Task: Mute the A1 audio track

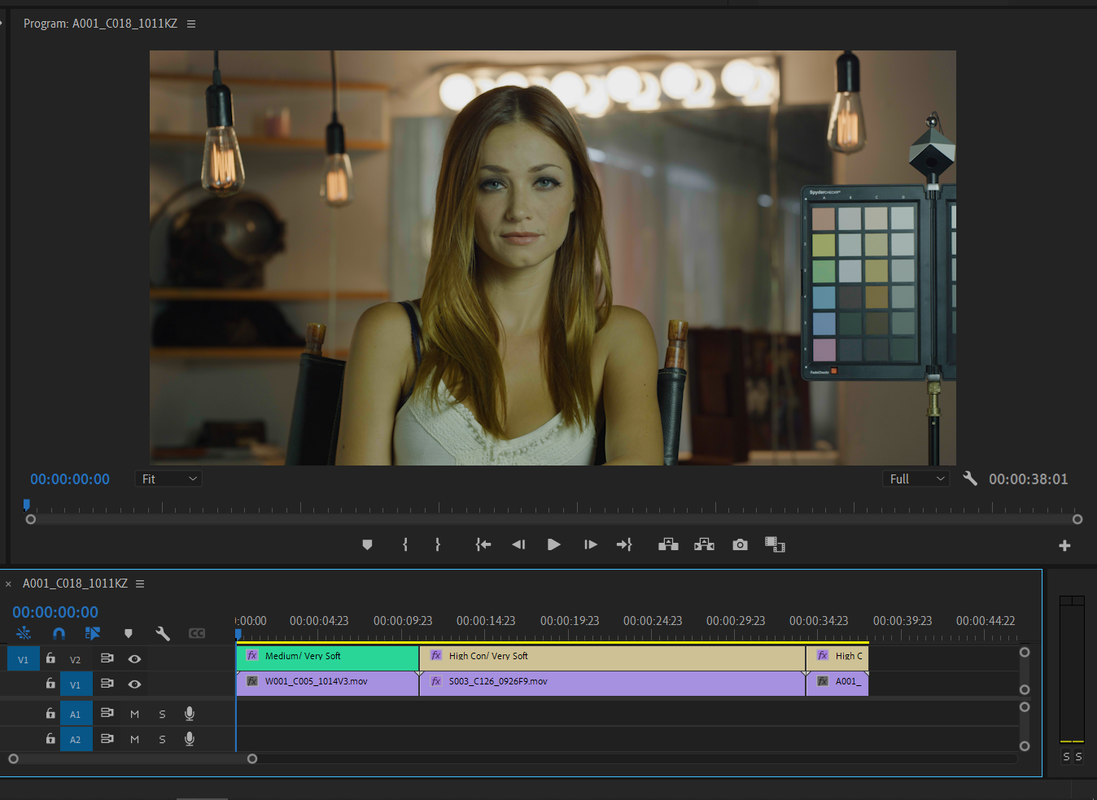Action: click(134, 714)
